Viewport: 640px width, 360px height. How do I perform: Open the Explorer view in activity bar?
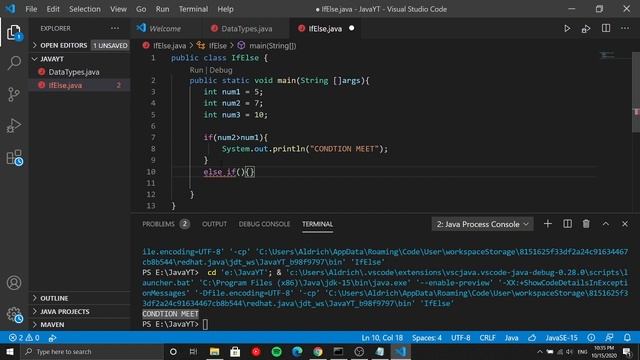tap(14, 32)
